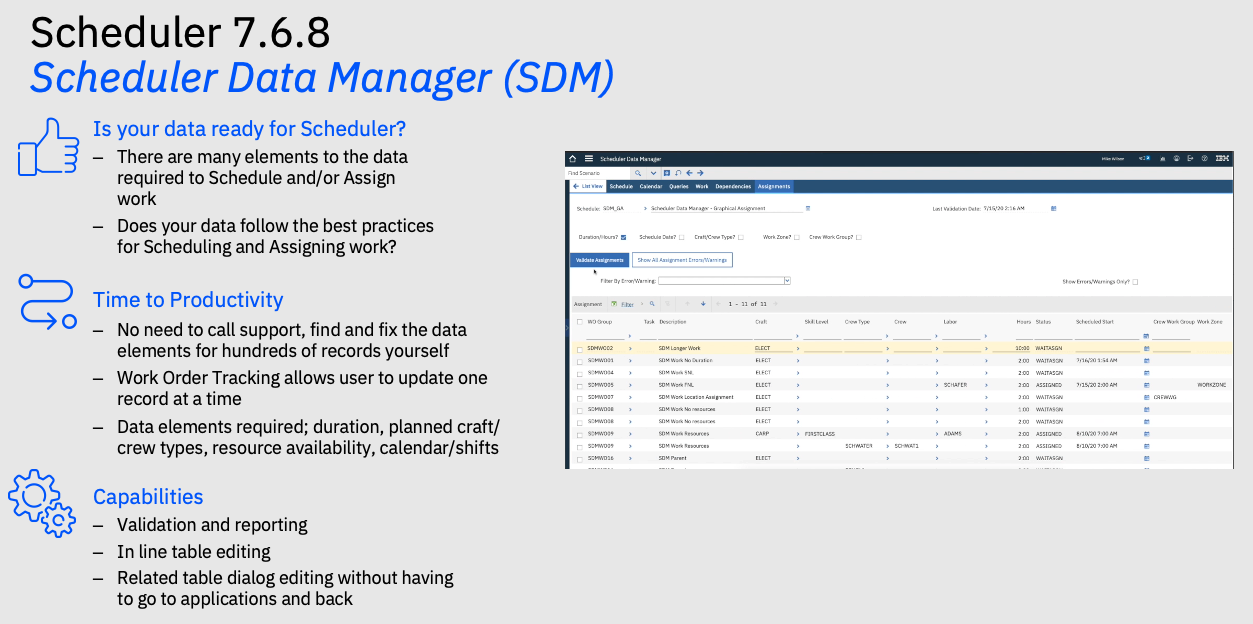
Task: Click the Schedule detail chevron next to SDM_GA
Action: [645, 208]
